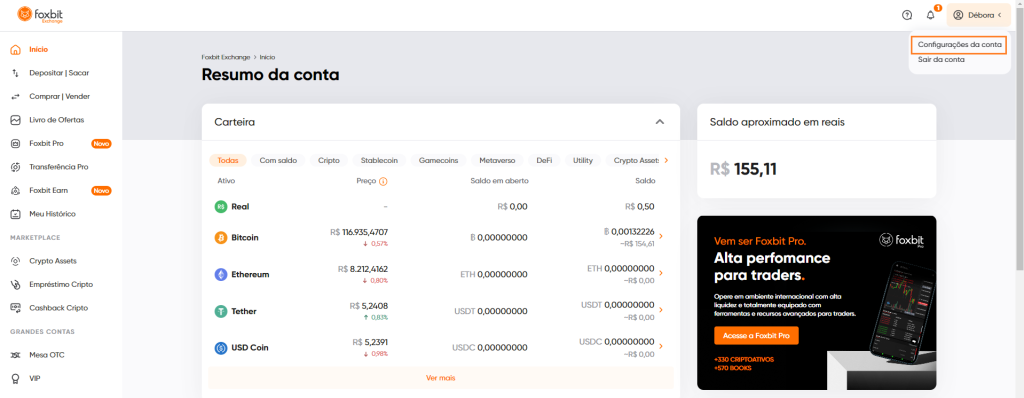
Task: Click the page vertical scrollbar
Action: click(1019, 150)
